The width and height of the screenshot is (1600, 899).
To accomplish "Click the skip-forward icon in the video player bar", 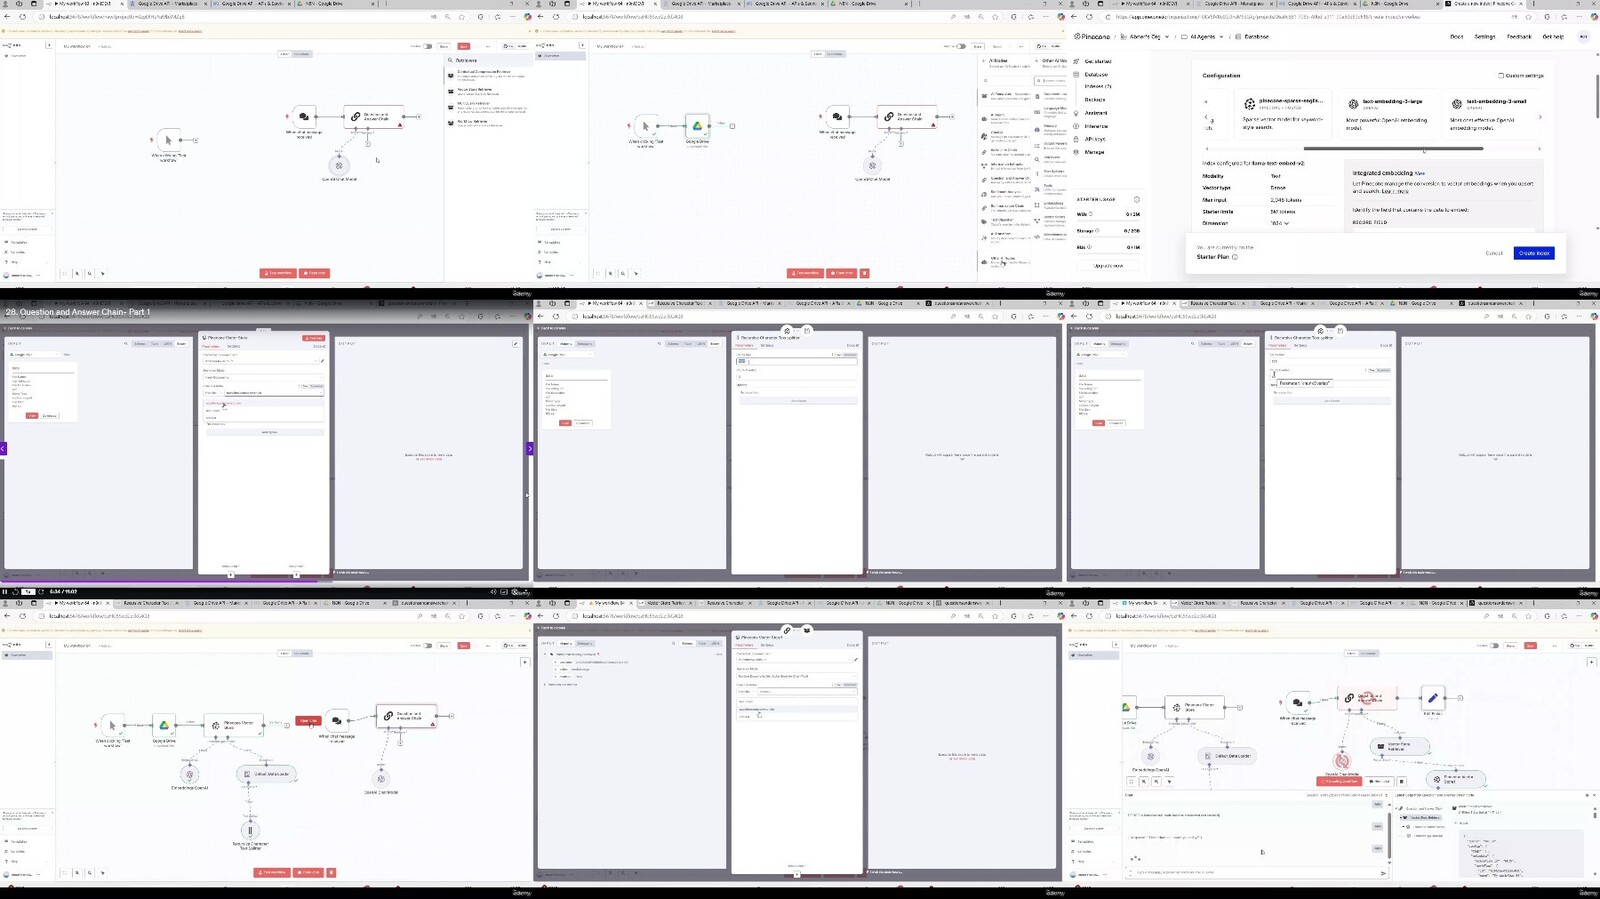I will pos(41,592).
